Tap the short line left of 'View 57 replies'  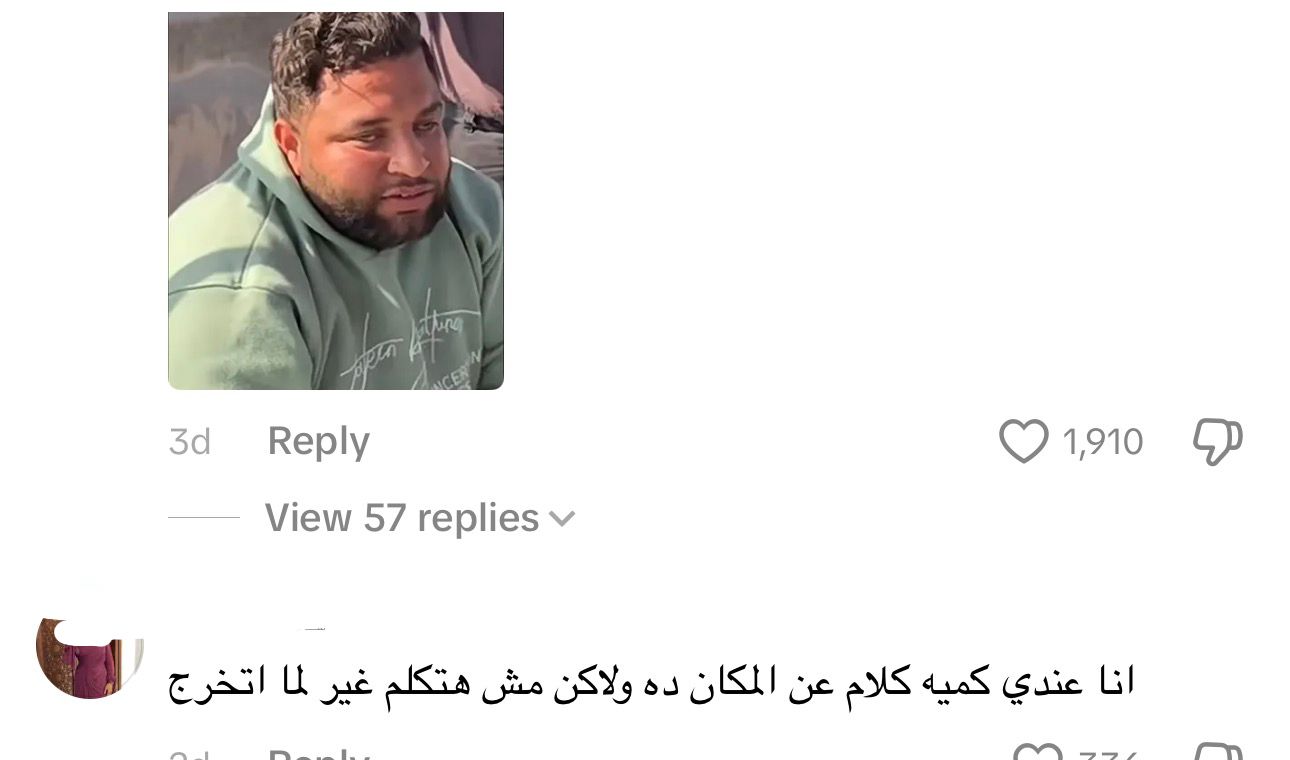pyautogui.click(x=204, y=518)
